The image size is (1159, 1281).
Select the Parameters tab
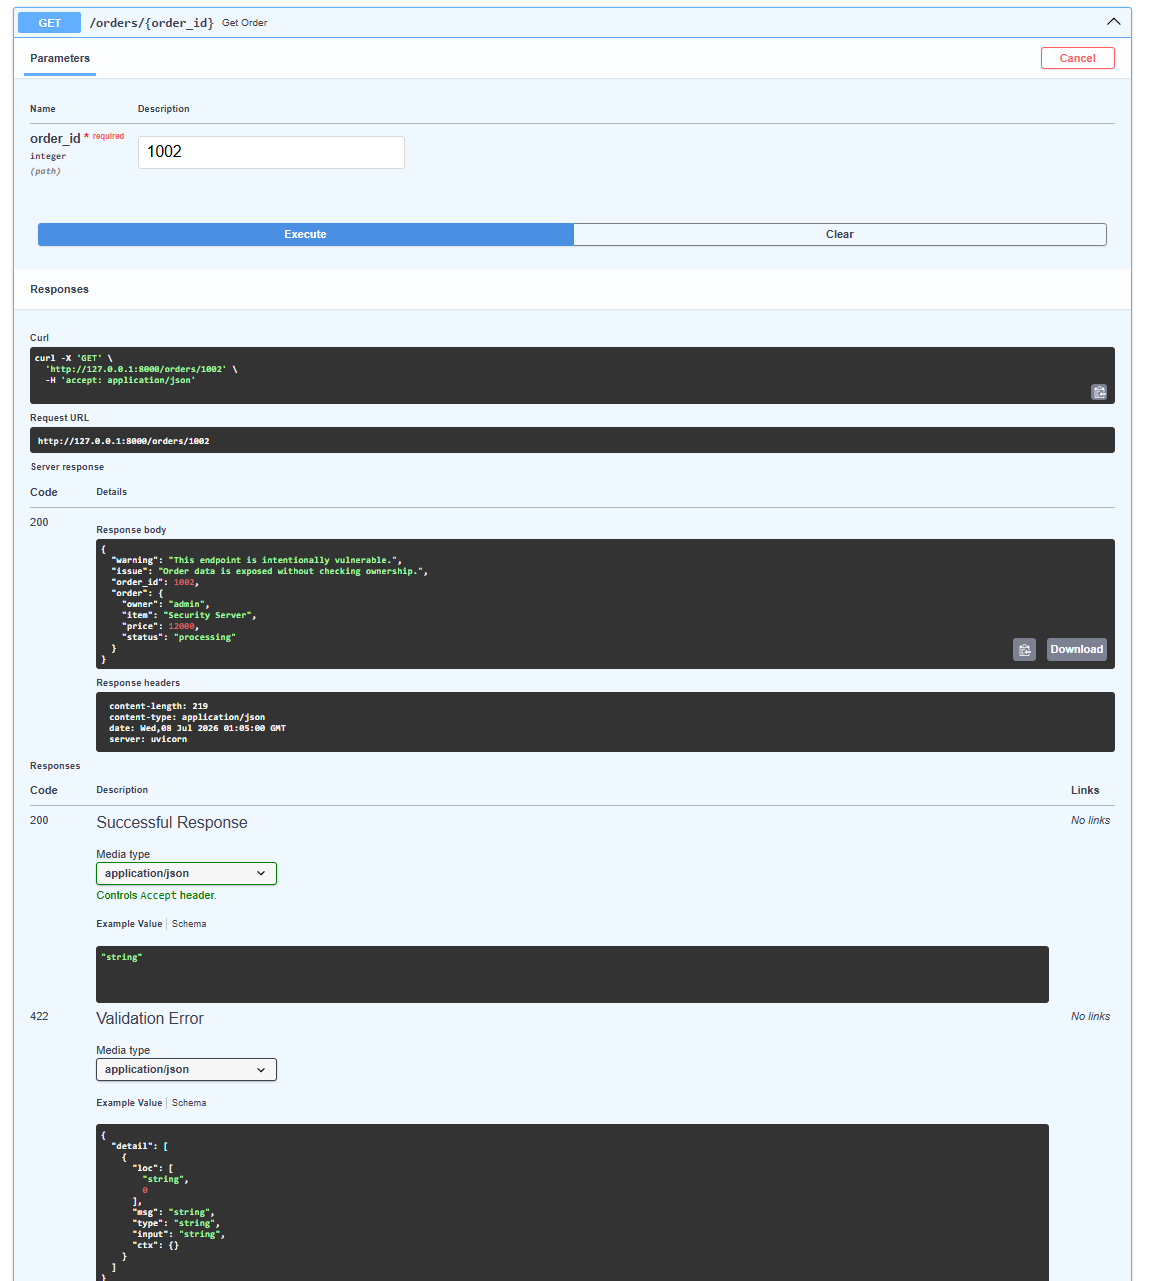pos(60,58)
